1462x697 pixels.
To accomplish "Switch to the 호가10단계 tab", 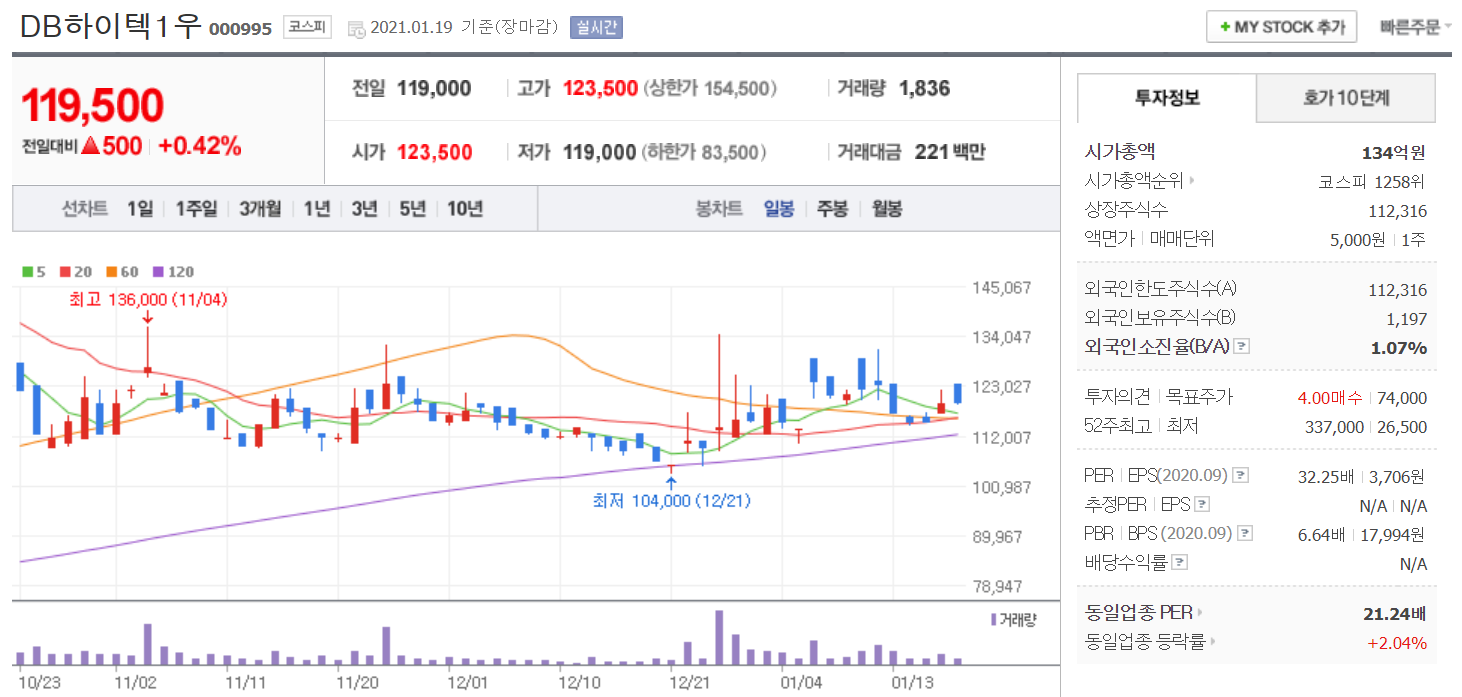I will (x=1345, y=98).
